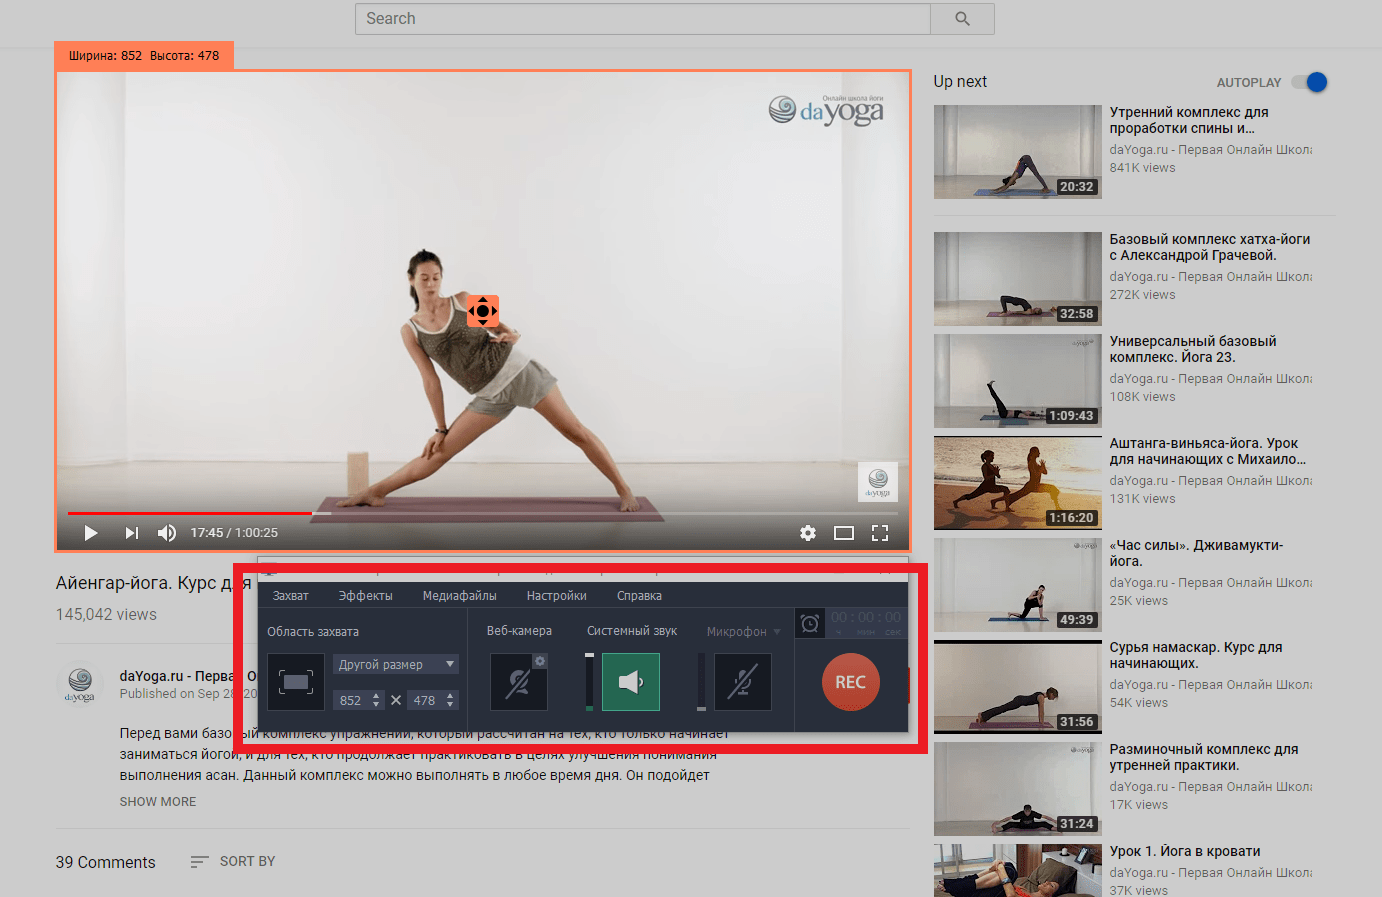Screen dimensions: 1382x897
Task: Click the Up next heading
Action: (x=960, y=82)
